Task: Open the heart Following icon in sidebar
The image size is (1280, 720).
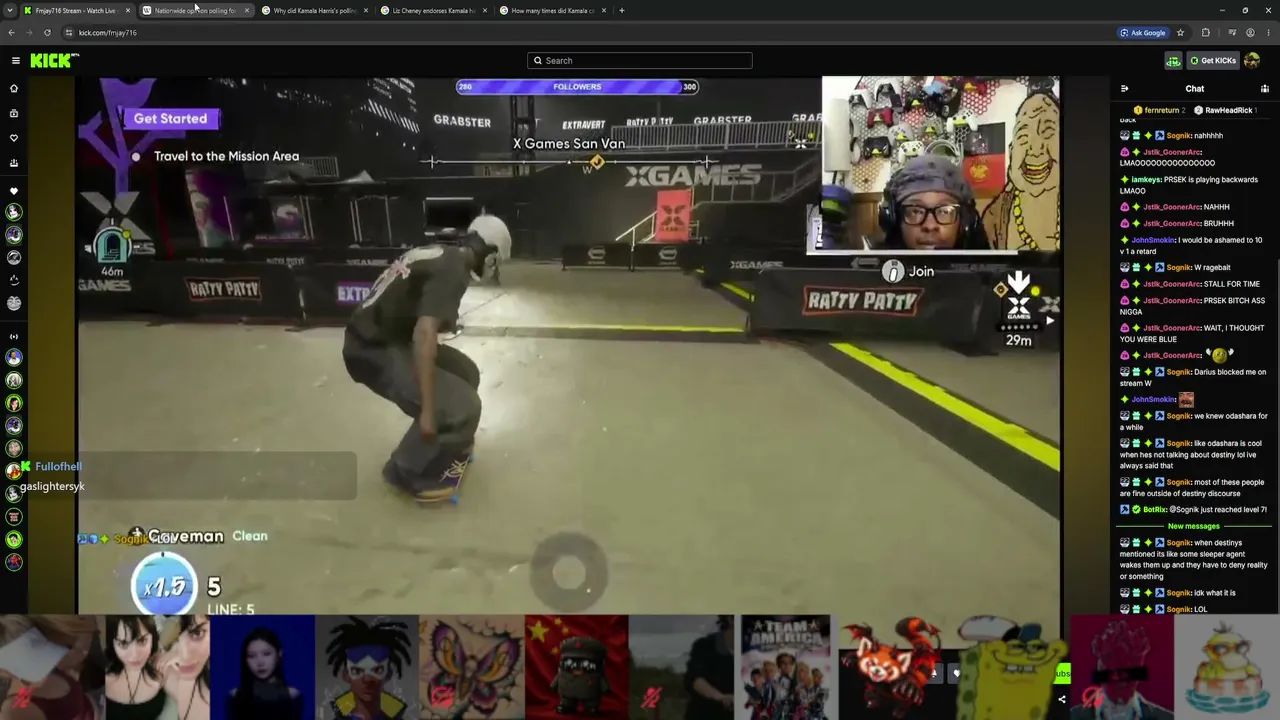Action: pos(14,138)
